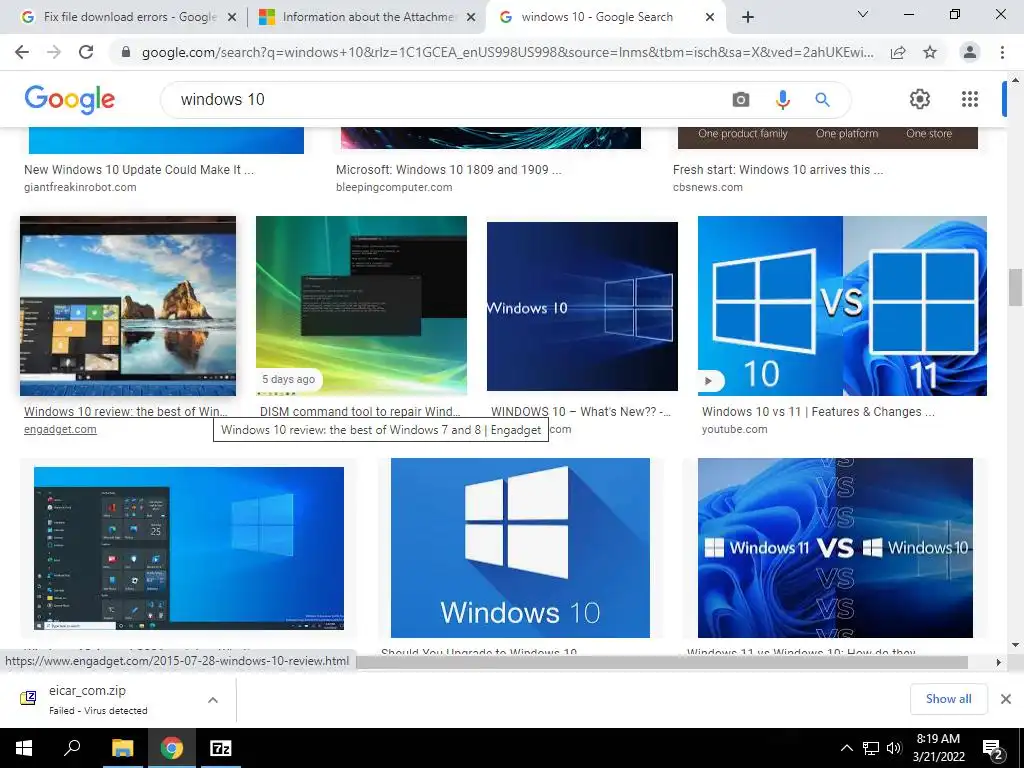This screenshot has height=768, width=1024.
Task: Click the vertical page scrollbar thumb
Action: (1015, 287)
